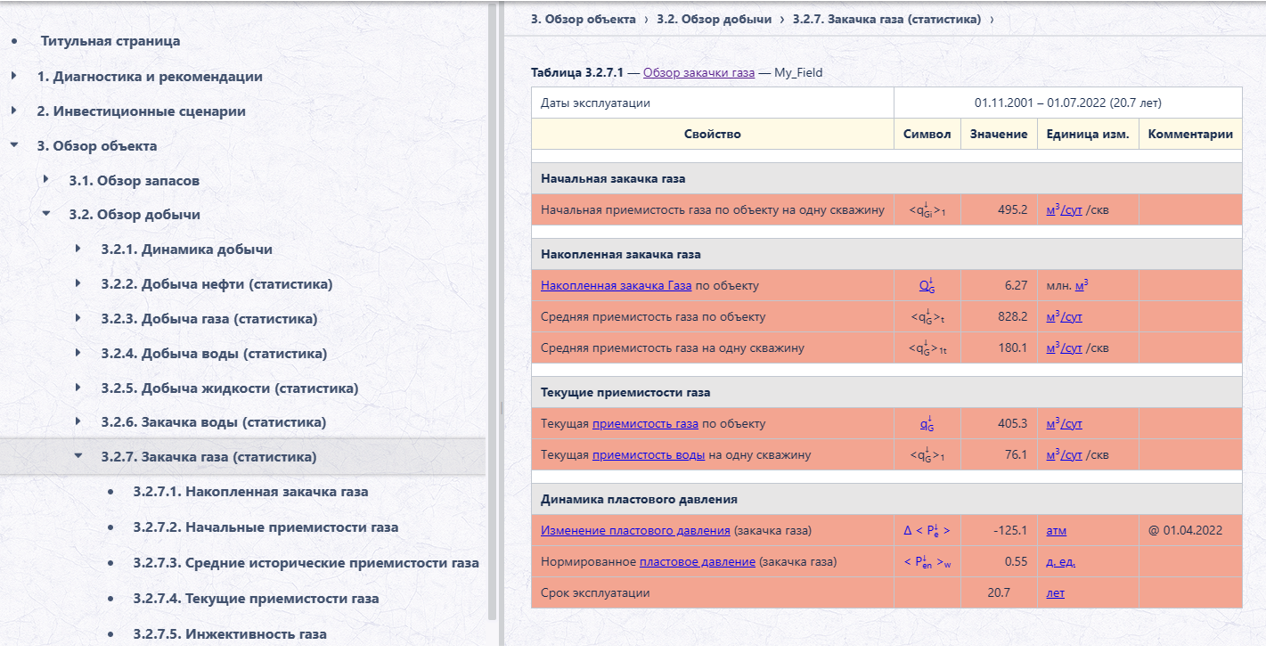Open '3.2.4. Добыча воды (статистика)' label
This screenshot has width=1266, height=646.
214,353
